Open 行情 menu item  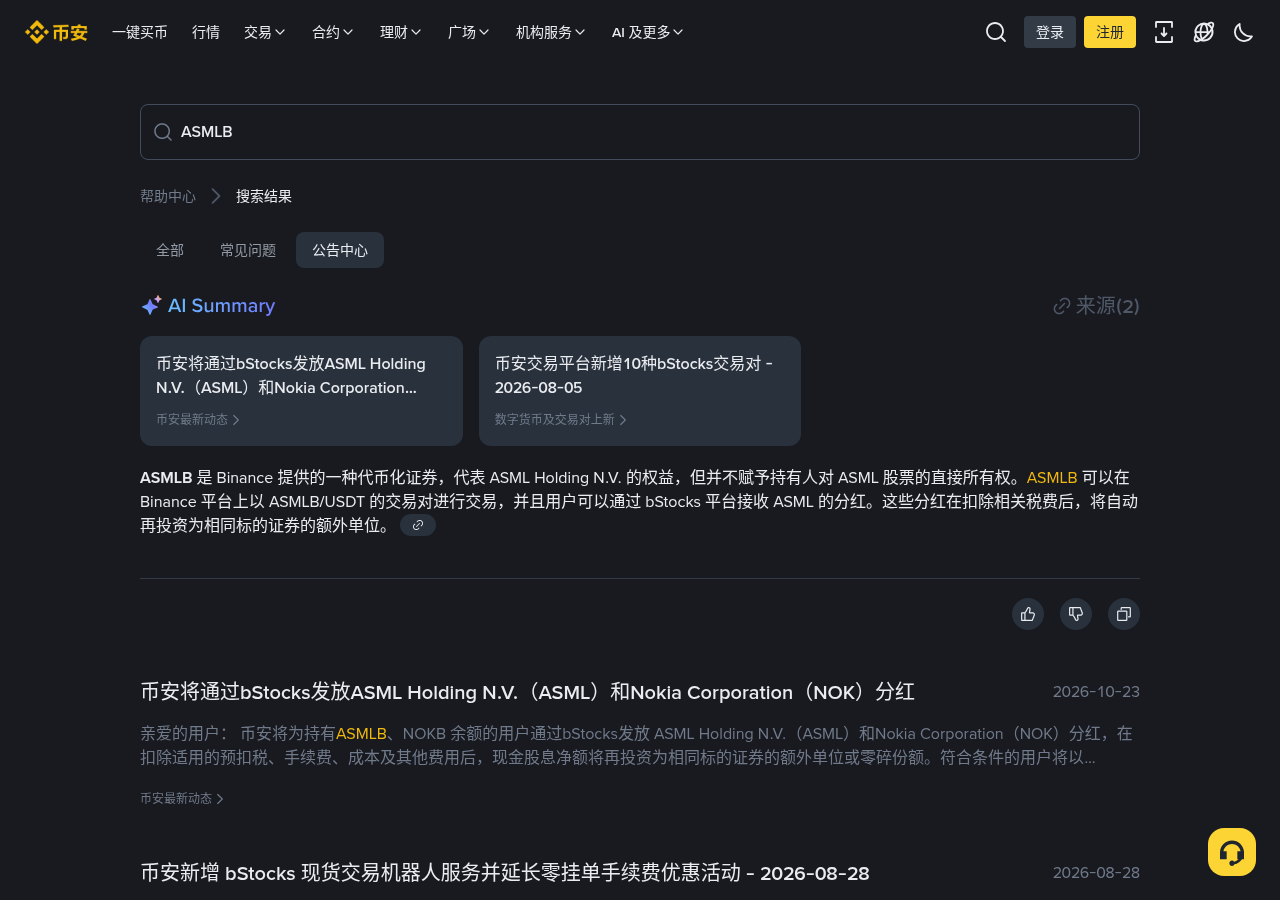click(x=206, y=32)
